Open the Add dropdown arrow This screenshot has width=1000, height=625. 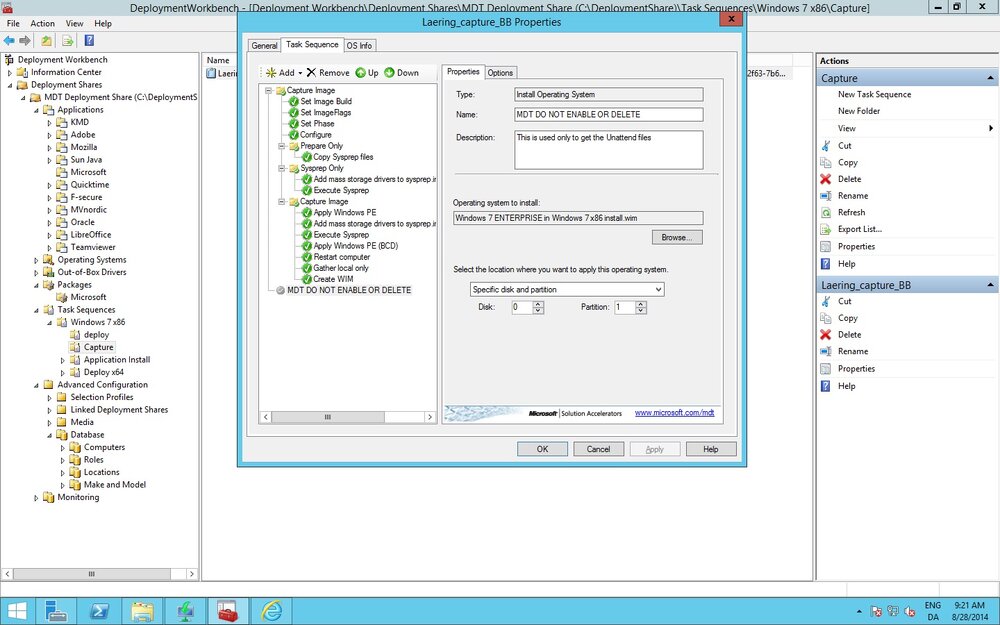[x=300, y=73]
